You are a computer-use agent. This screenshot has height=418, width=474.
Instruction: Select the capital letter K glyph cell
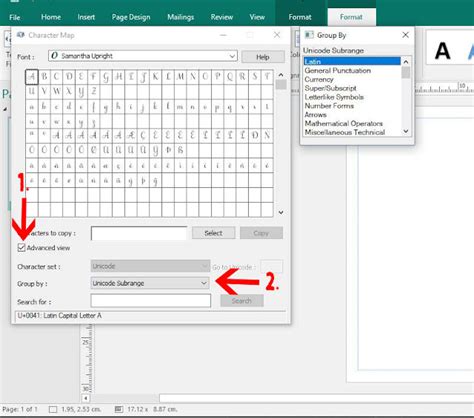(155, 77)
